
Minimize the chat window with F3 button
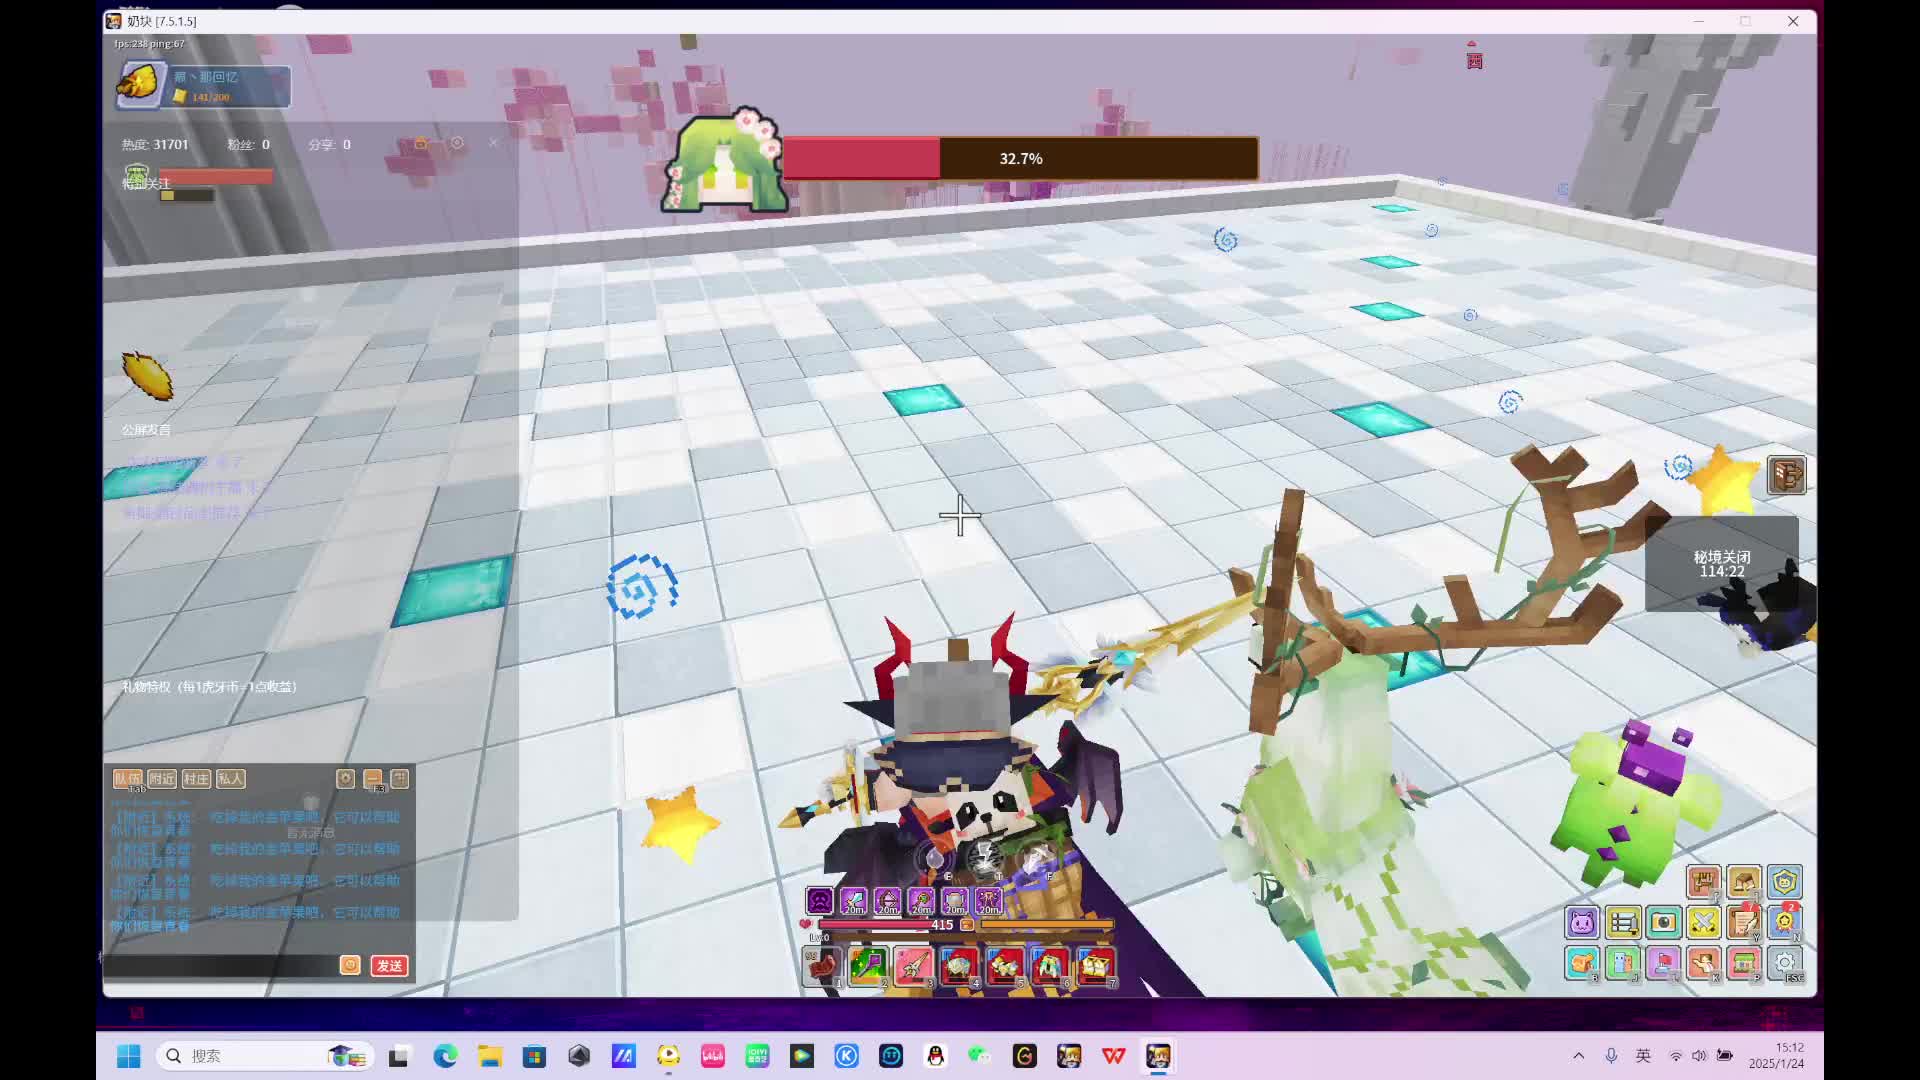coord(373,778)
